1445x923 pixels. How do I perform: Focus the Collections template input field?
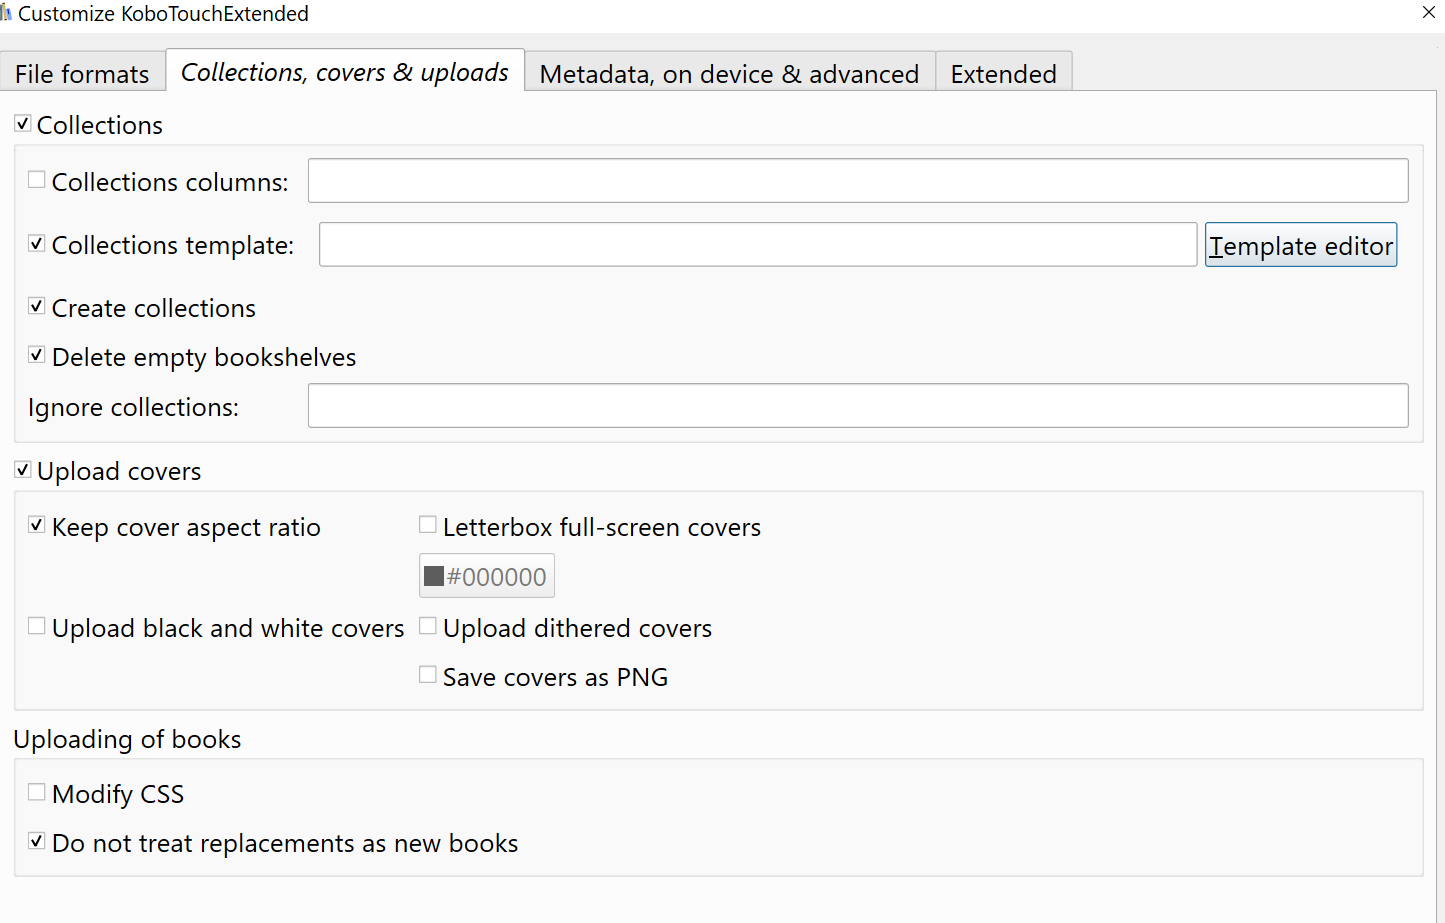tap(757, 245)
